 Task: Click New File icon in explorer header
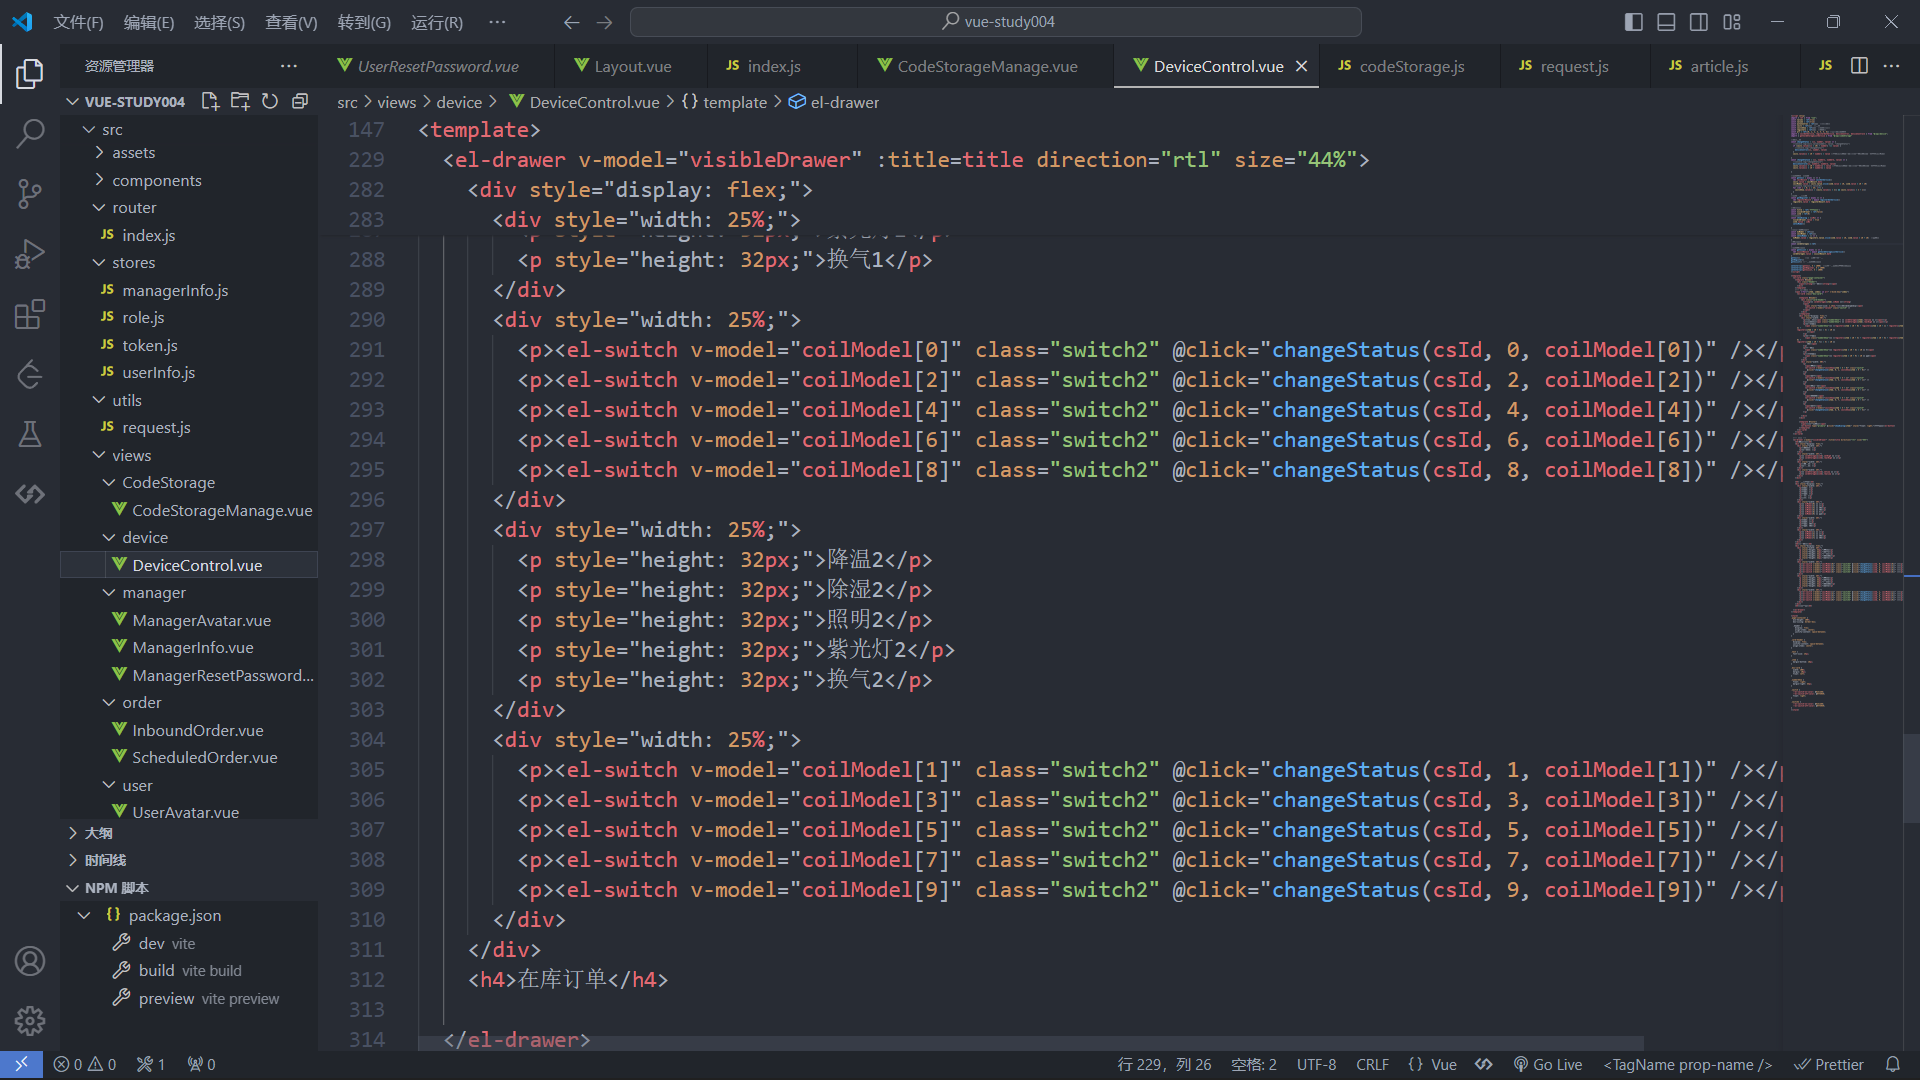click(210, 101)
